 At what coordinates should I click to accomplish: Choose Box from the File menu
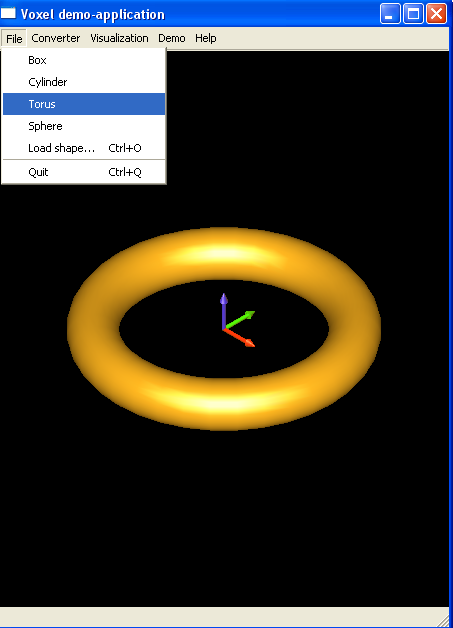point(84,60)
